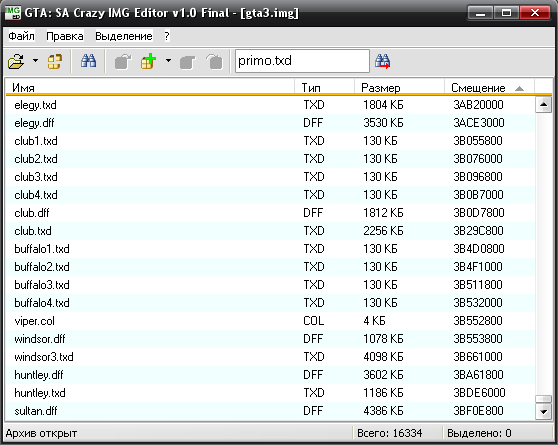This screenshot has width=558, height=445.
Task: Select the viper.col file
Action: coord(270,321)
